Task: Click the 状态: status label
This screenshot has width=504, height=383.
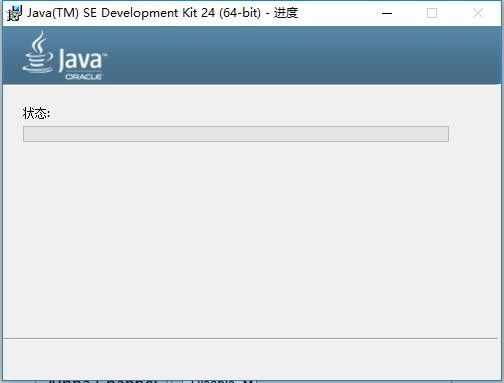Action: (x=36, y=113)
